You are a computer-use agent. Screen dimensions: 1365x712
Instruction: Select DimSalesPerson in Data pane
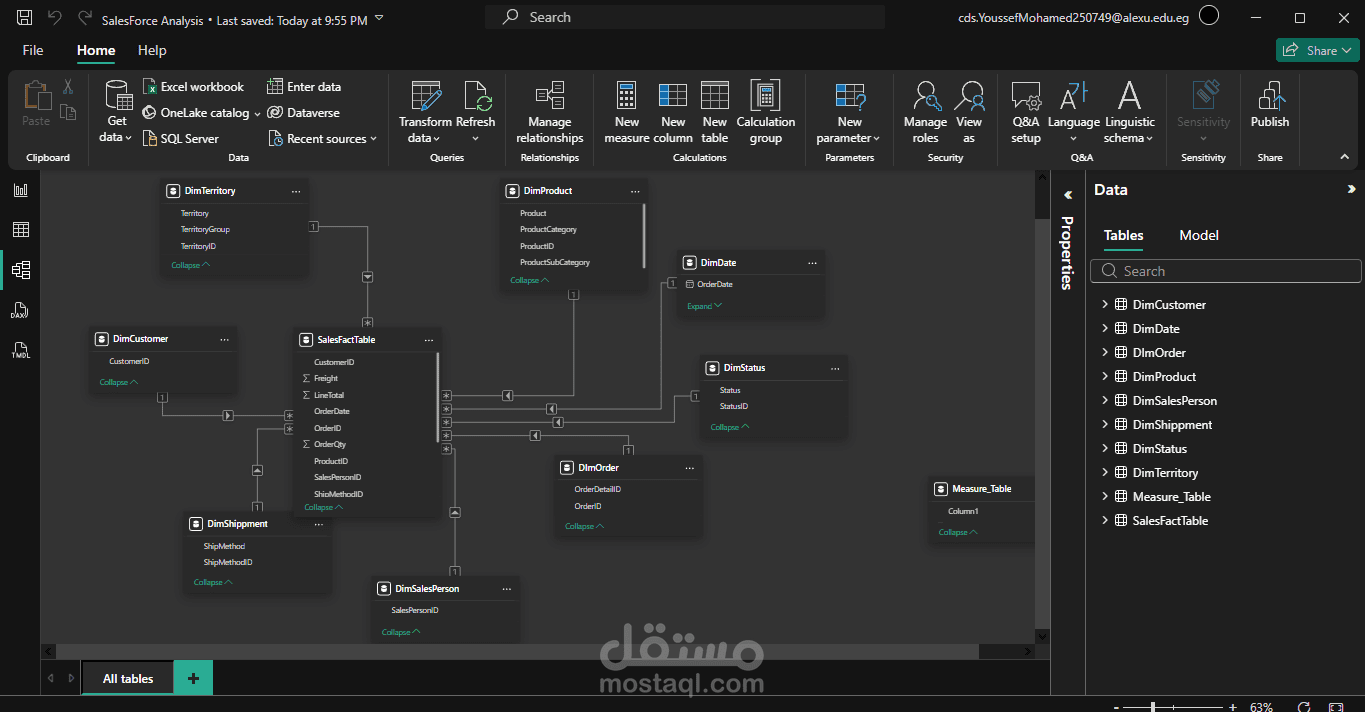pos(1174,400)
